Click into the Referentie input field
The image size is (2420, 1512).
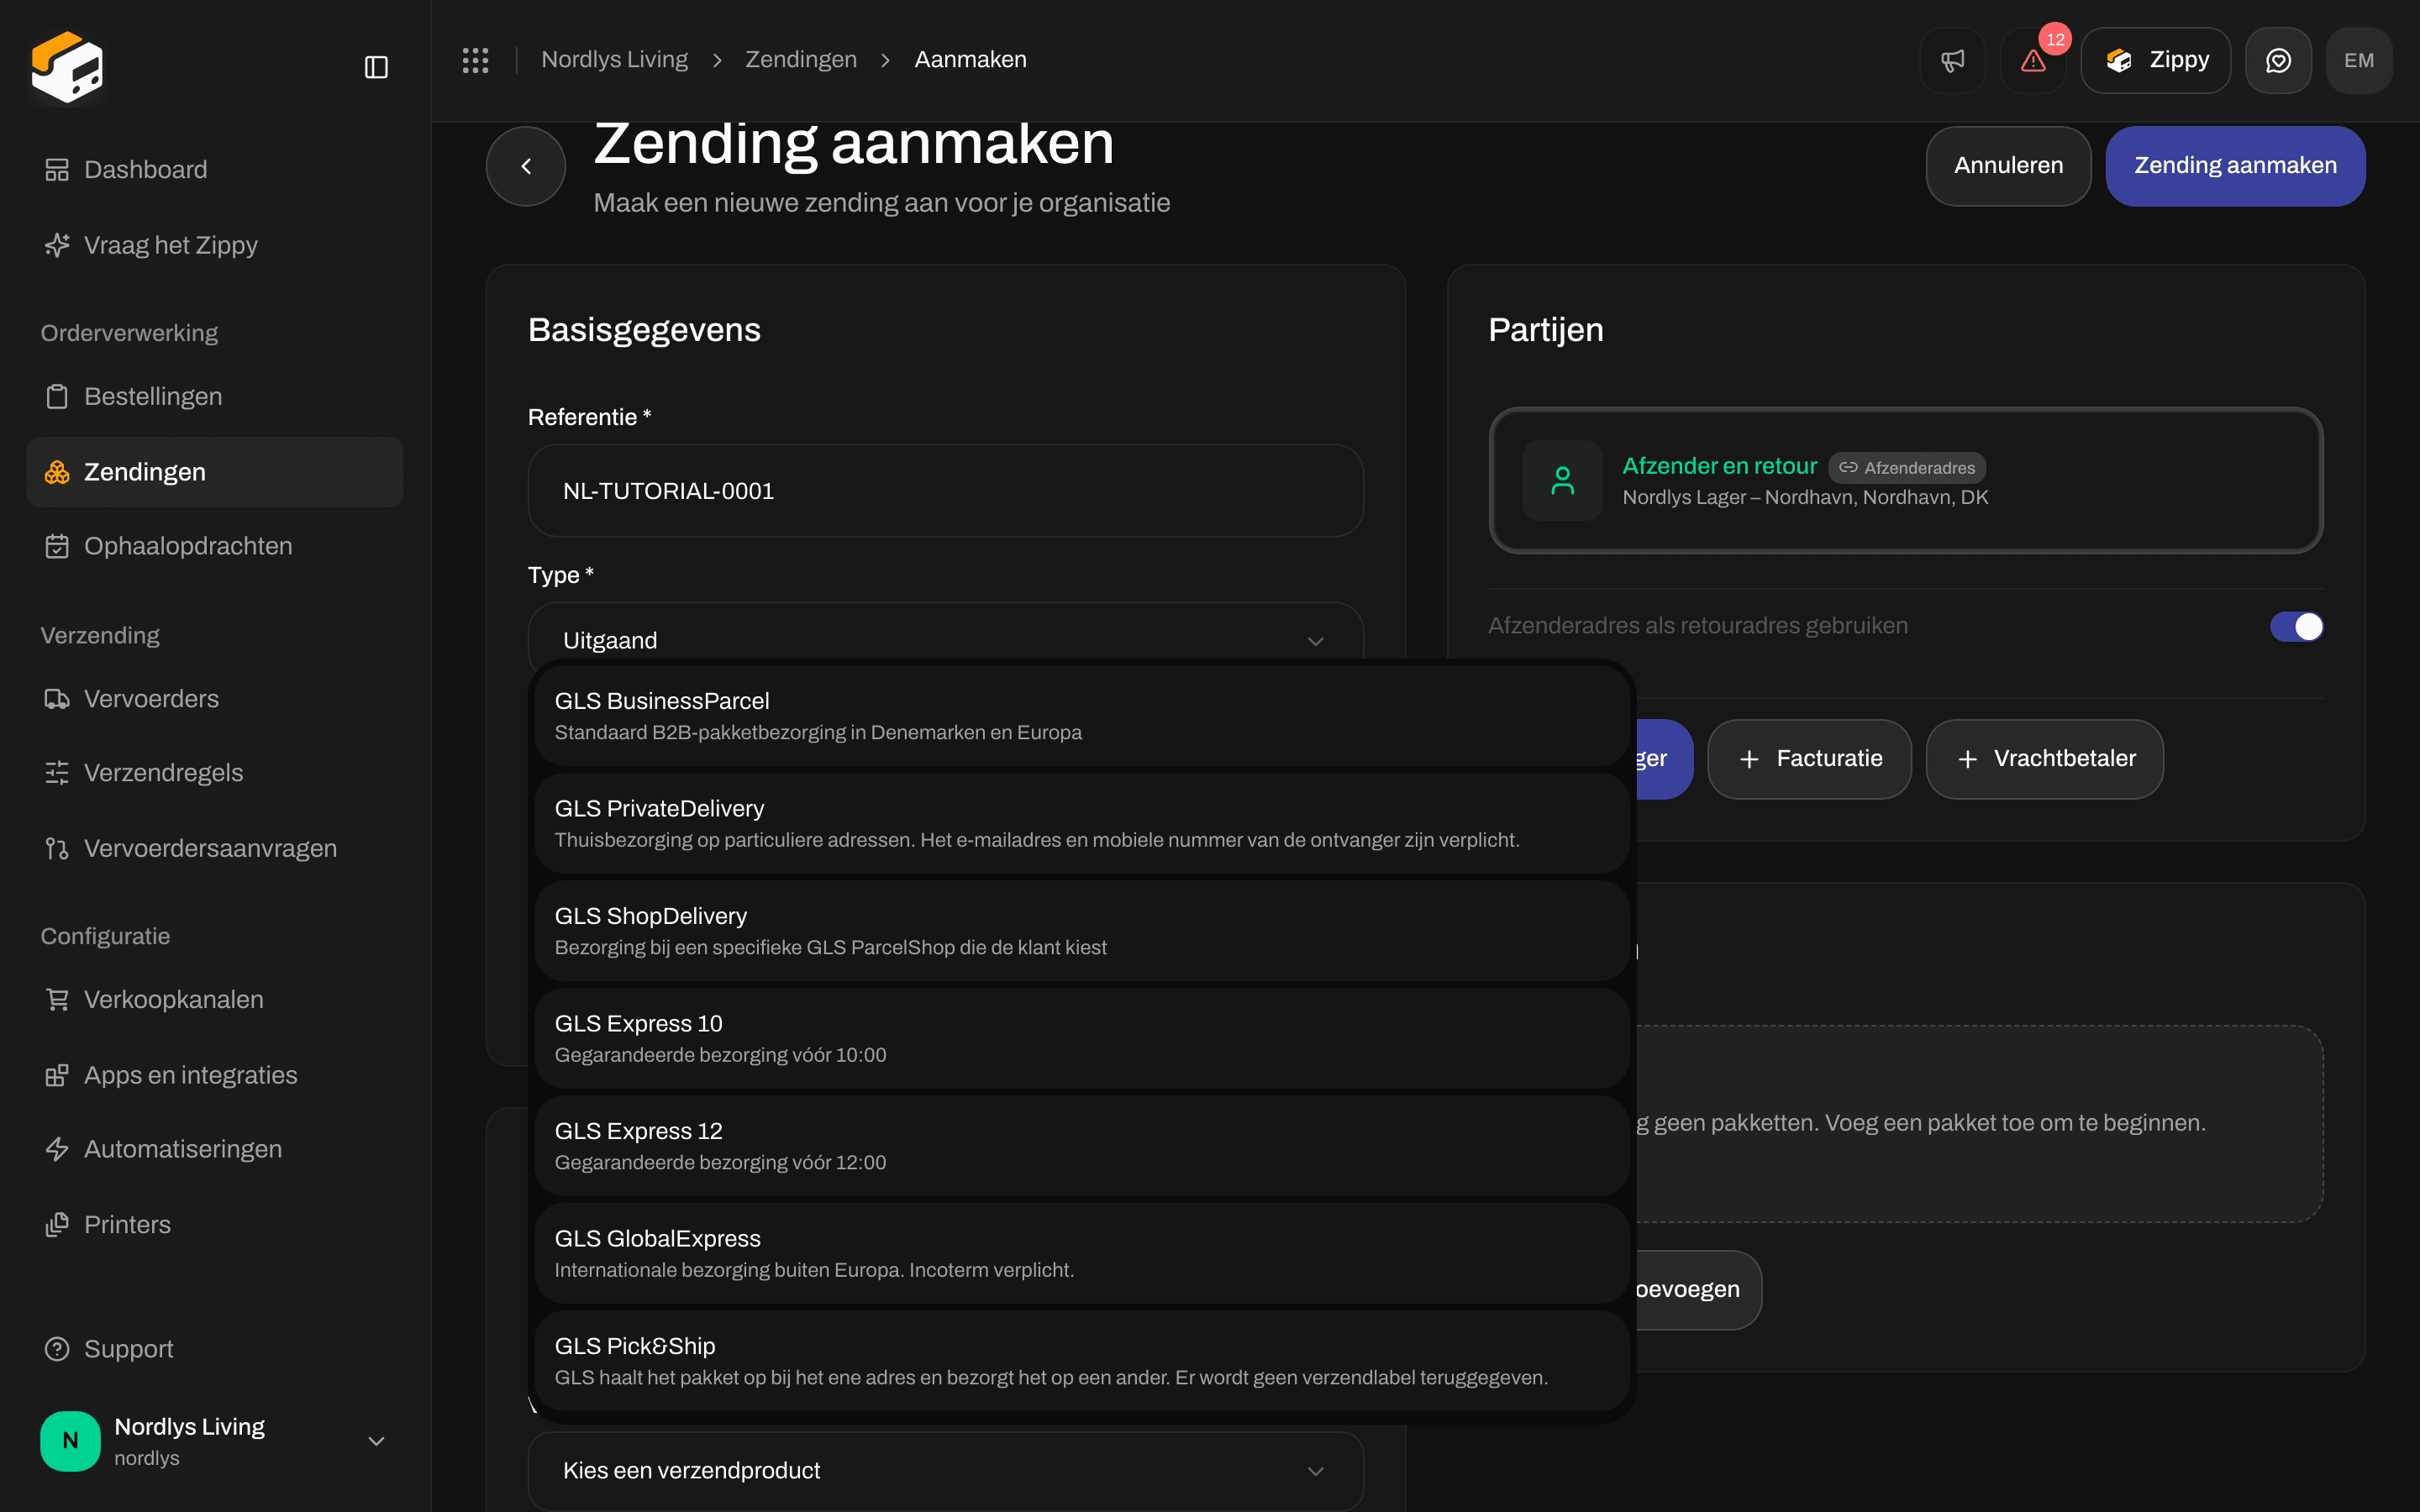coord(945,491)
